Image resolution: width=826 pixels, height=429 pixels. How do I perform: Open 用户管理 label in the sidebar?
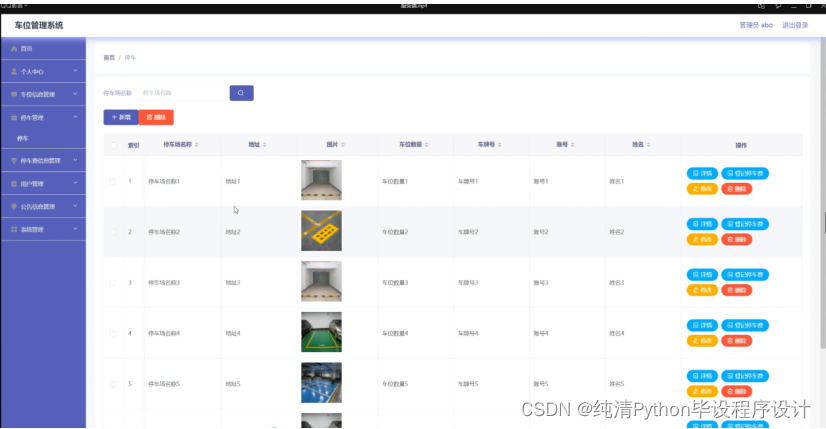[x=32, y=184]
